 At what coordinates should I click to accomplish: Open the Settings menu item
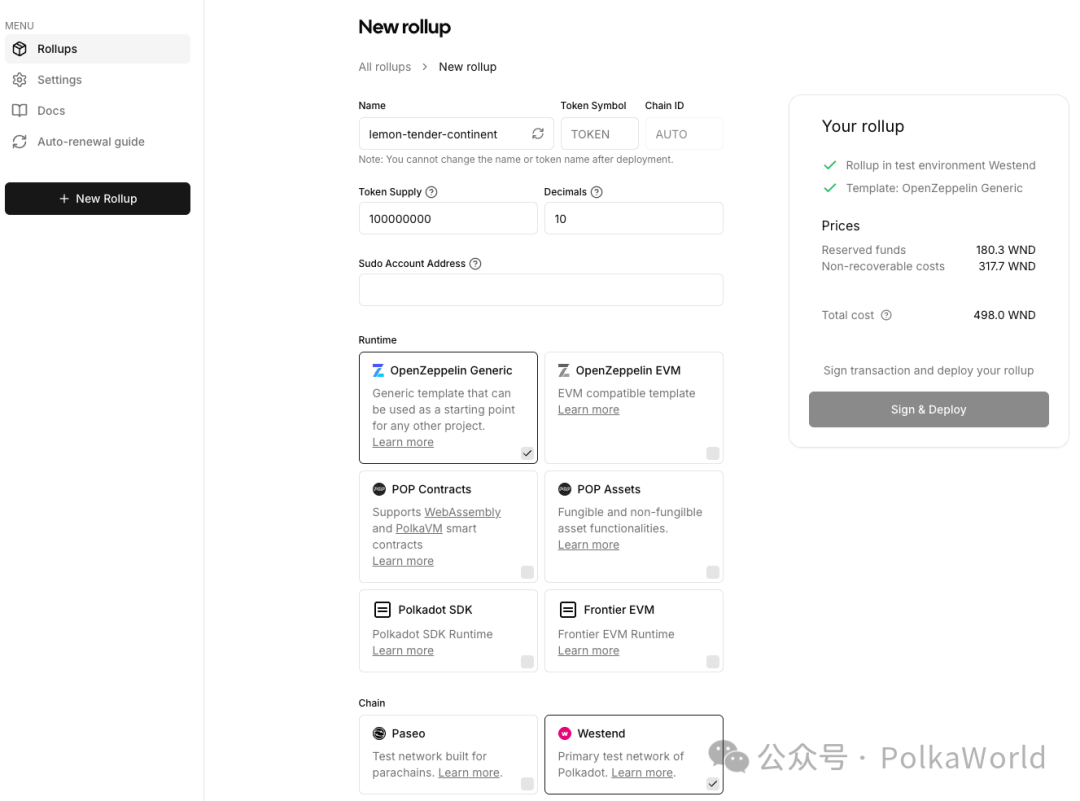pos(60,80)
